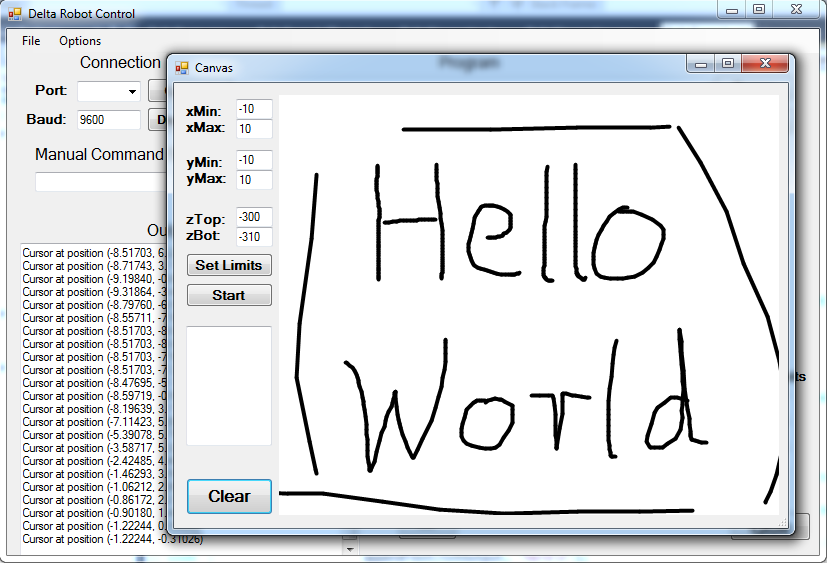Click the zBot field showing -310
The width and height of the screenshot is (827, 563).
254,236
